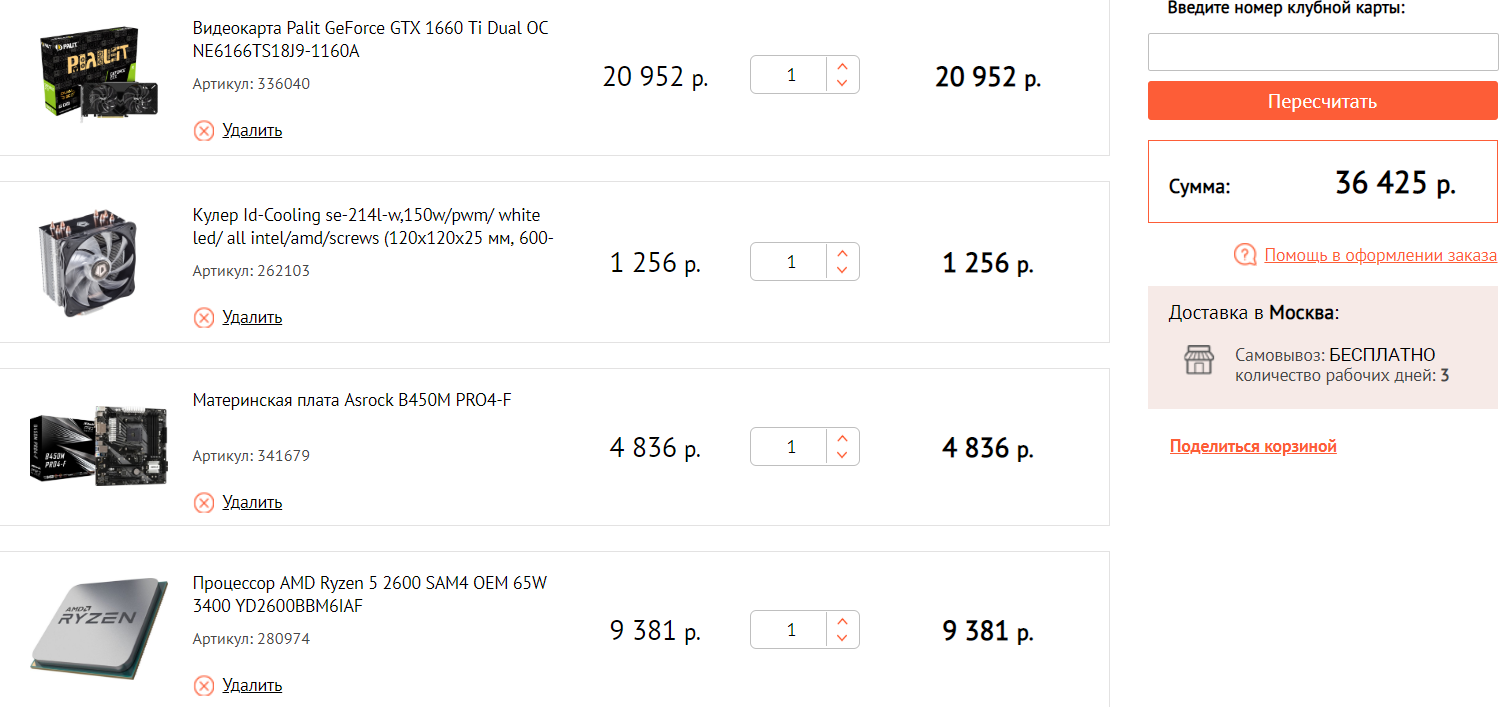Click quantity field of Asrock motherboard

click(x=790, y=447)
